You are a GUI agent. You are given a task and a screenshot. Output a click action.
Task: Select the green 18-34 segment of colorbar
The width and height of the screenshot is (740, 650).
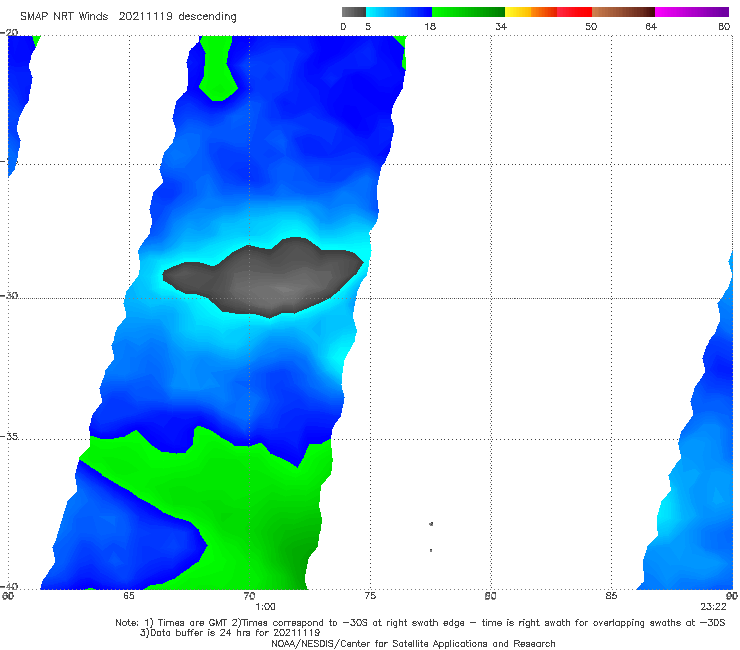click(x=468, y=12)
